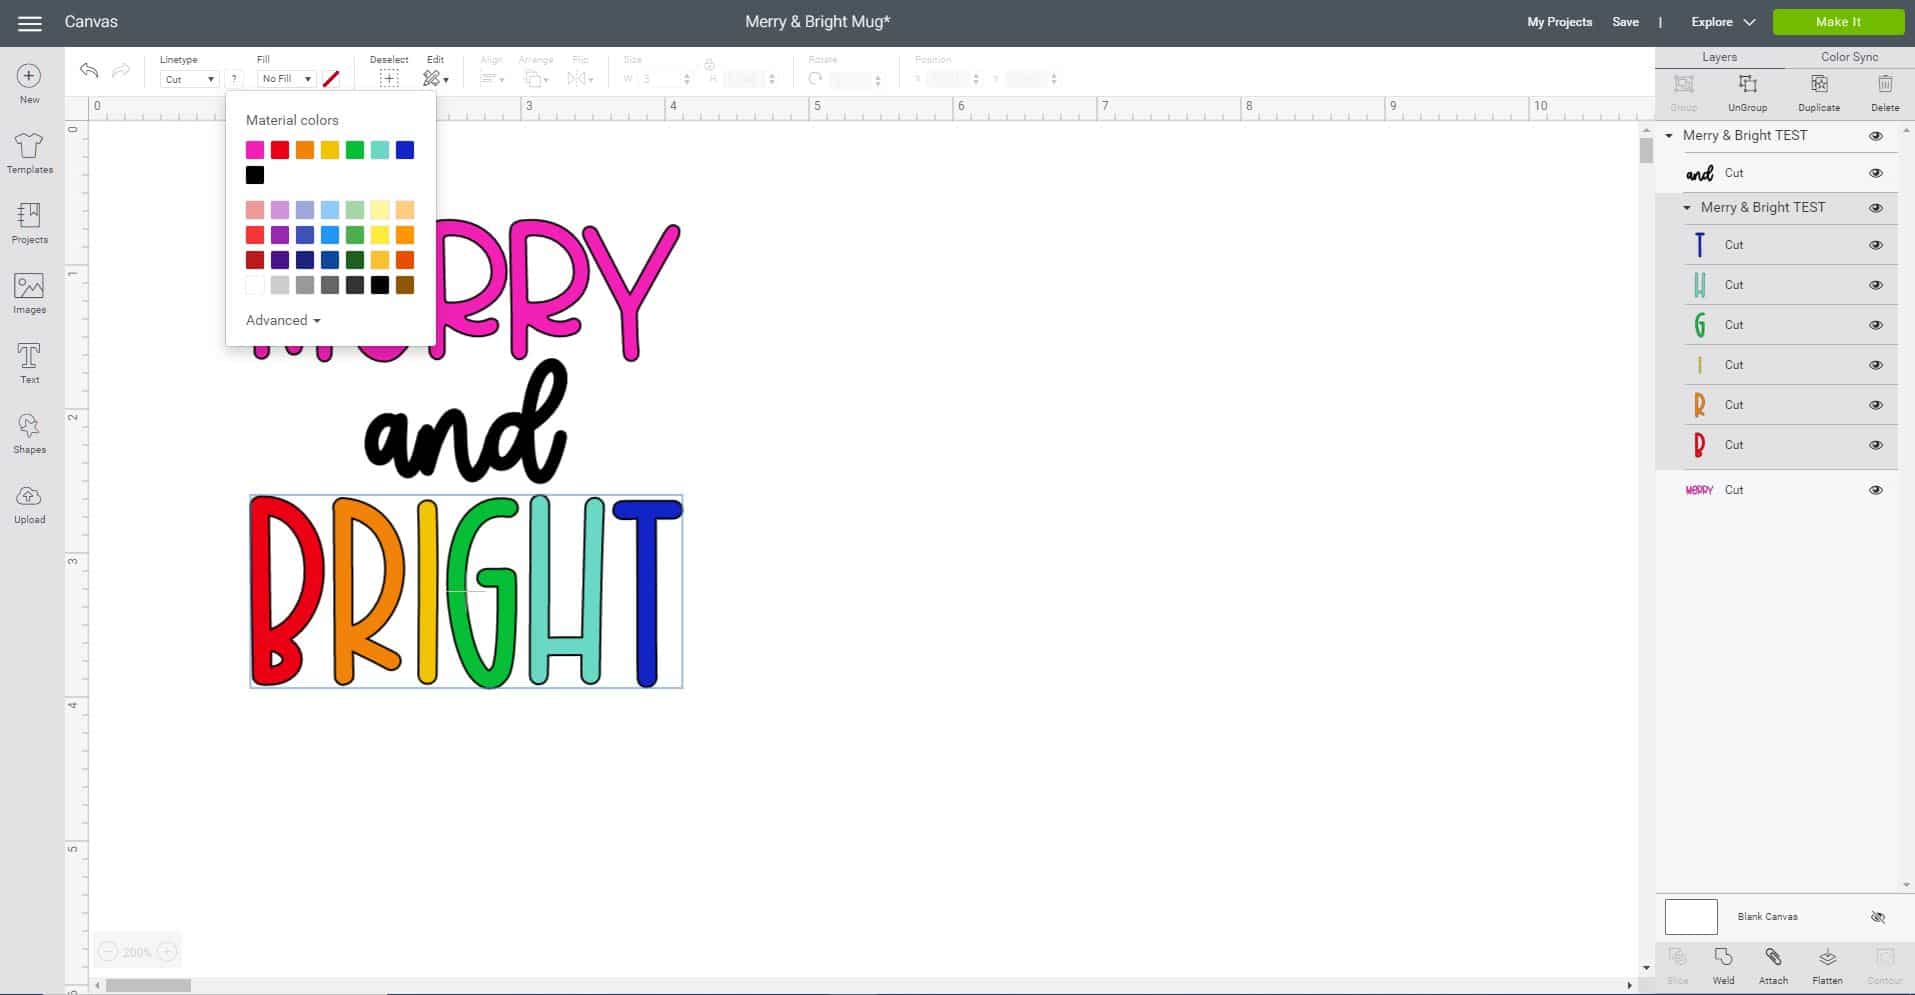Open the Fill No Fill dropdown

286,79
